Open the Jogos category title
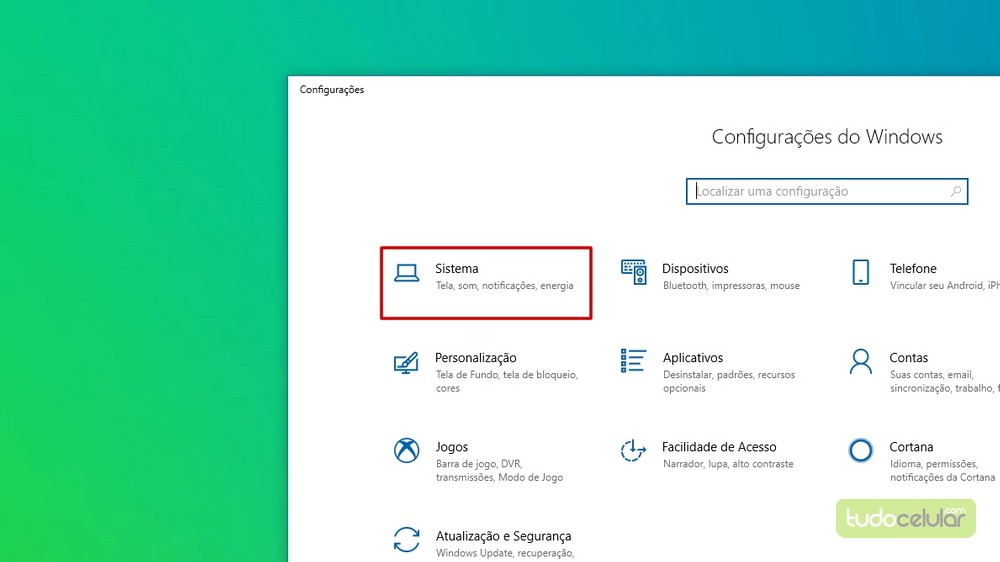This screenshot has height=562, width=1000. (x=452, y=447)
